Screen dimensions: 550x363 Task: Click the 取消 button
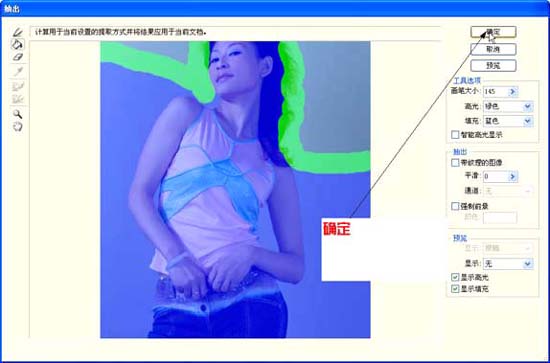(x=493, y=49)
